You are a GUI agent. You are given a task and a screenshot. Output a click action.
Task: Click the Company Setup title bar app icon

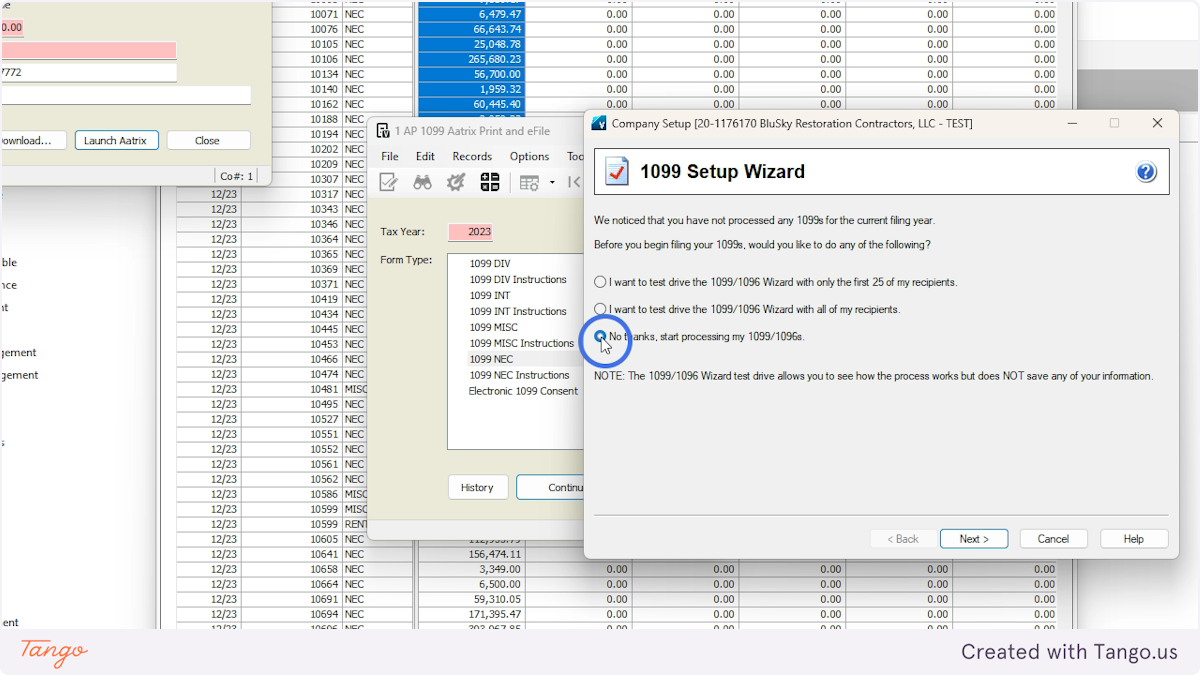click(599, 123)
